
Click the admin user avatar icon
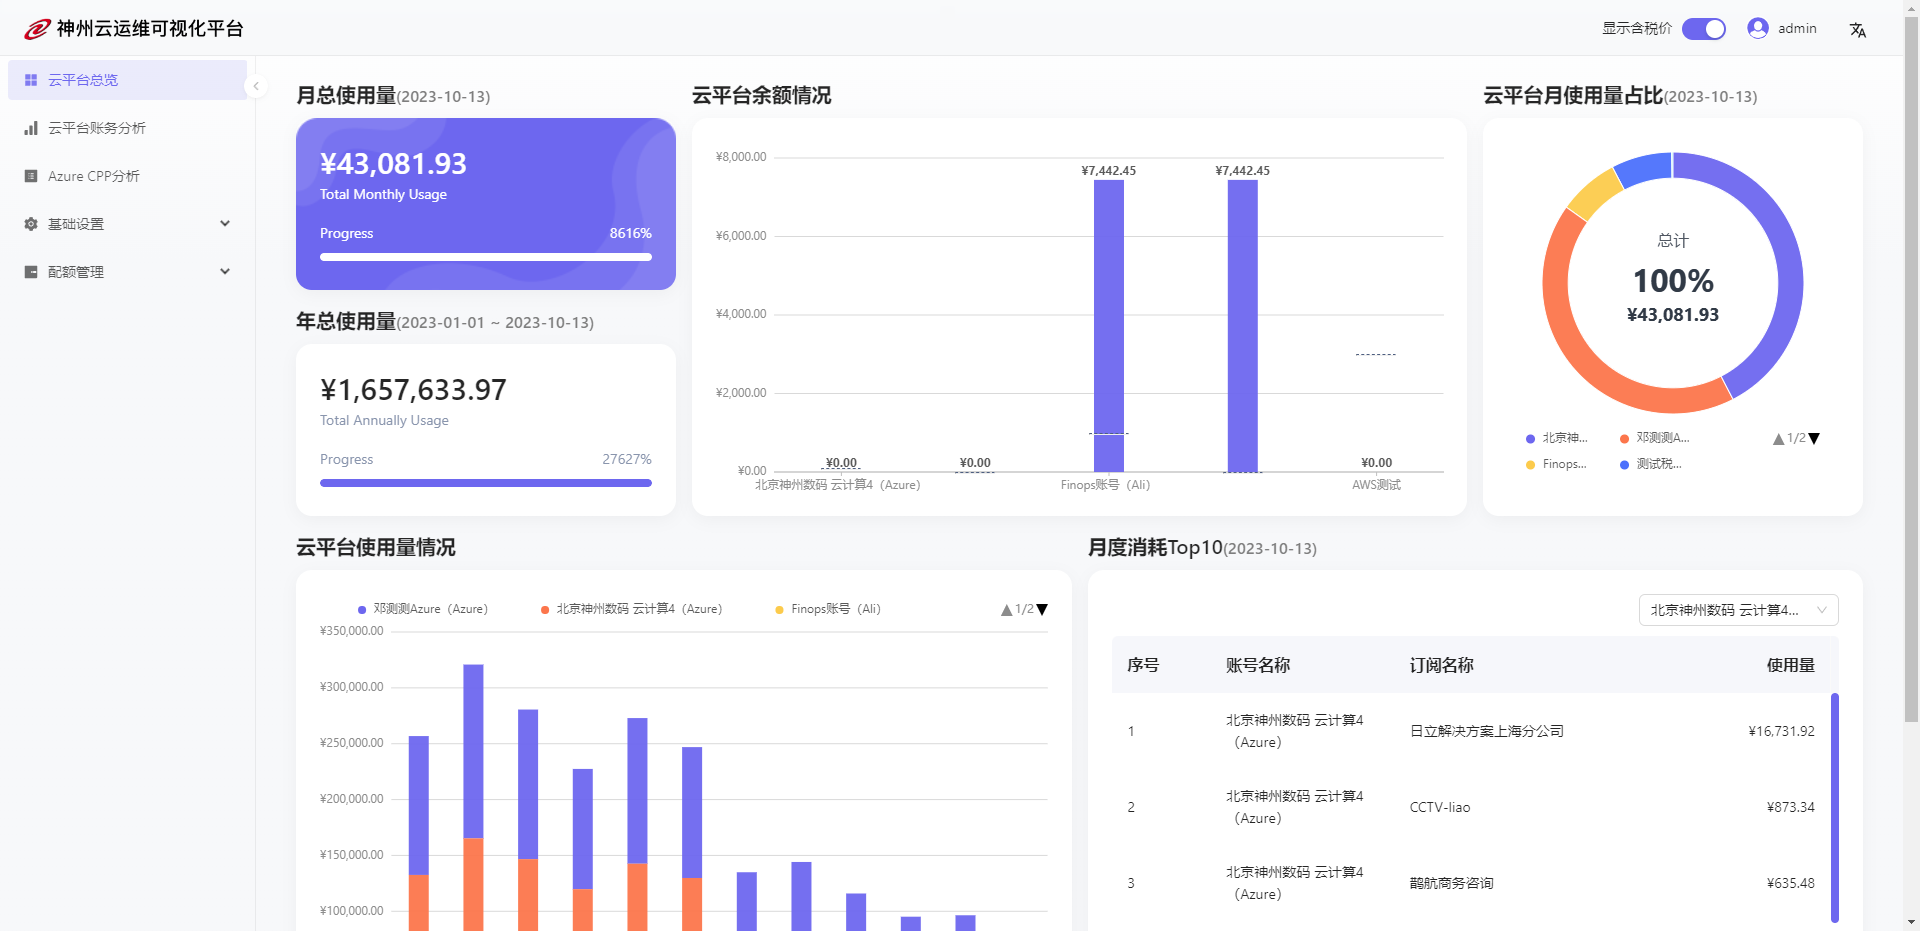click(x=1758, y=28)
